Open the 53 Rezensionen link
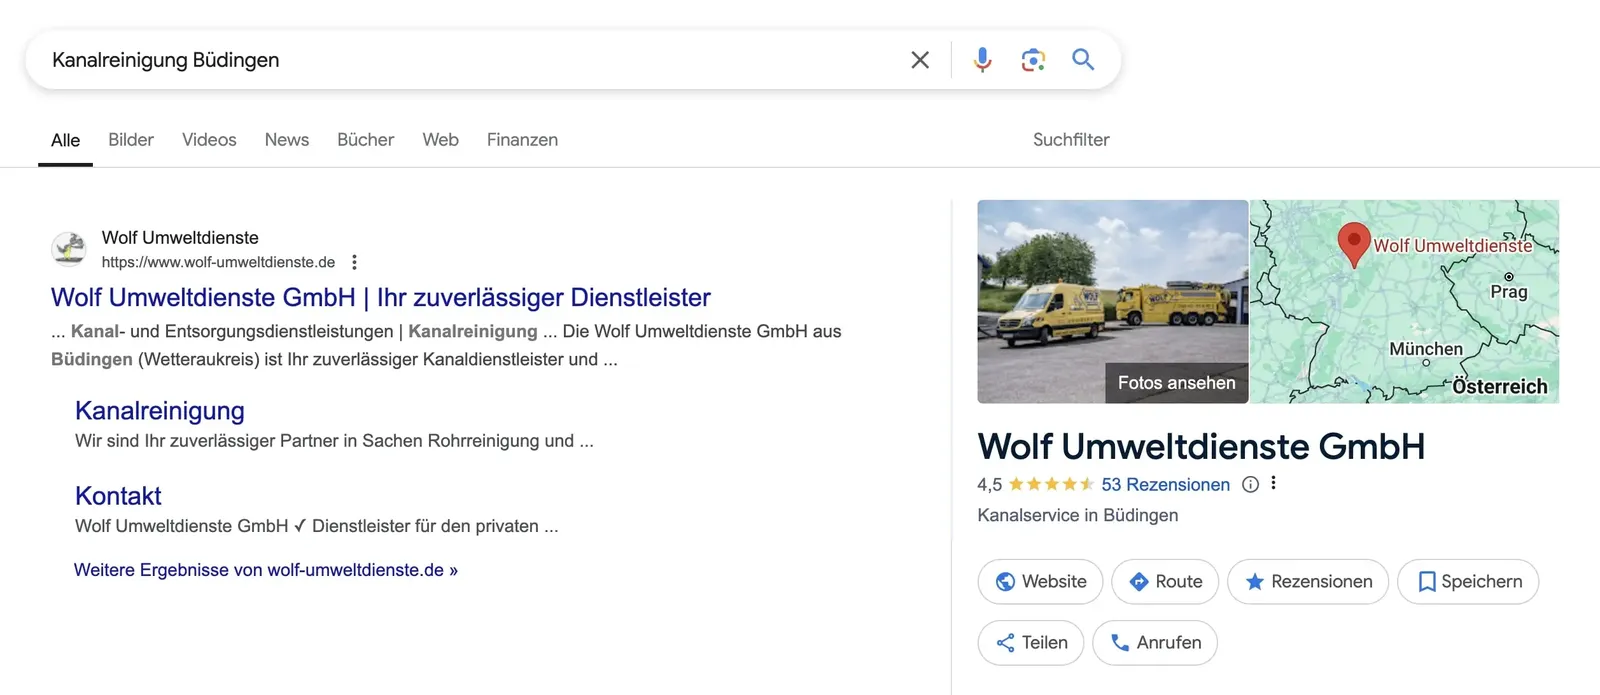 (x=1165, y=484)
